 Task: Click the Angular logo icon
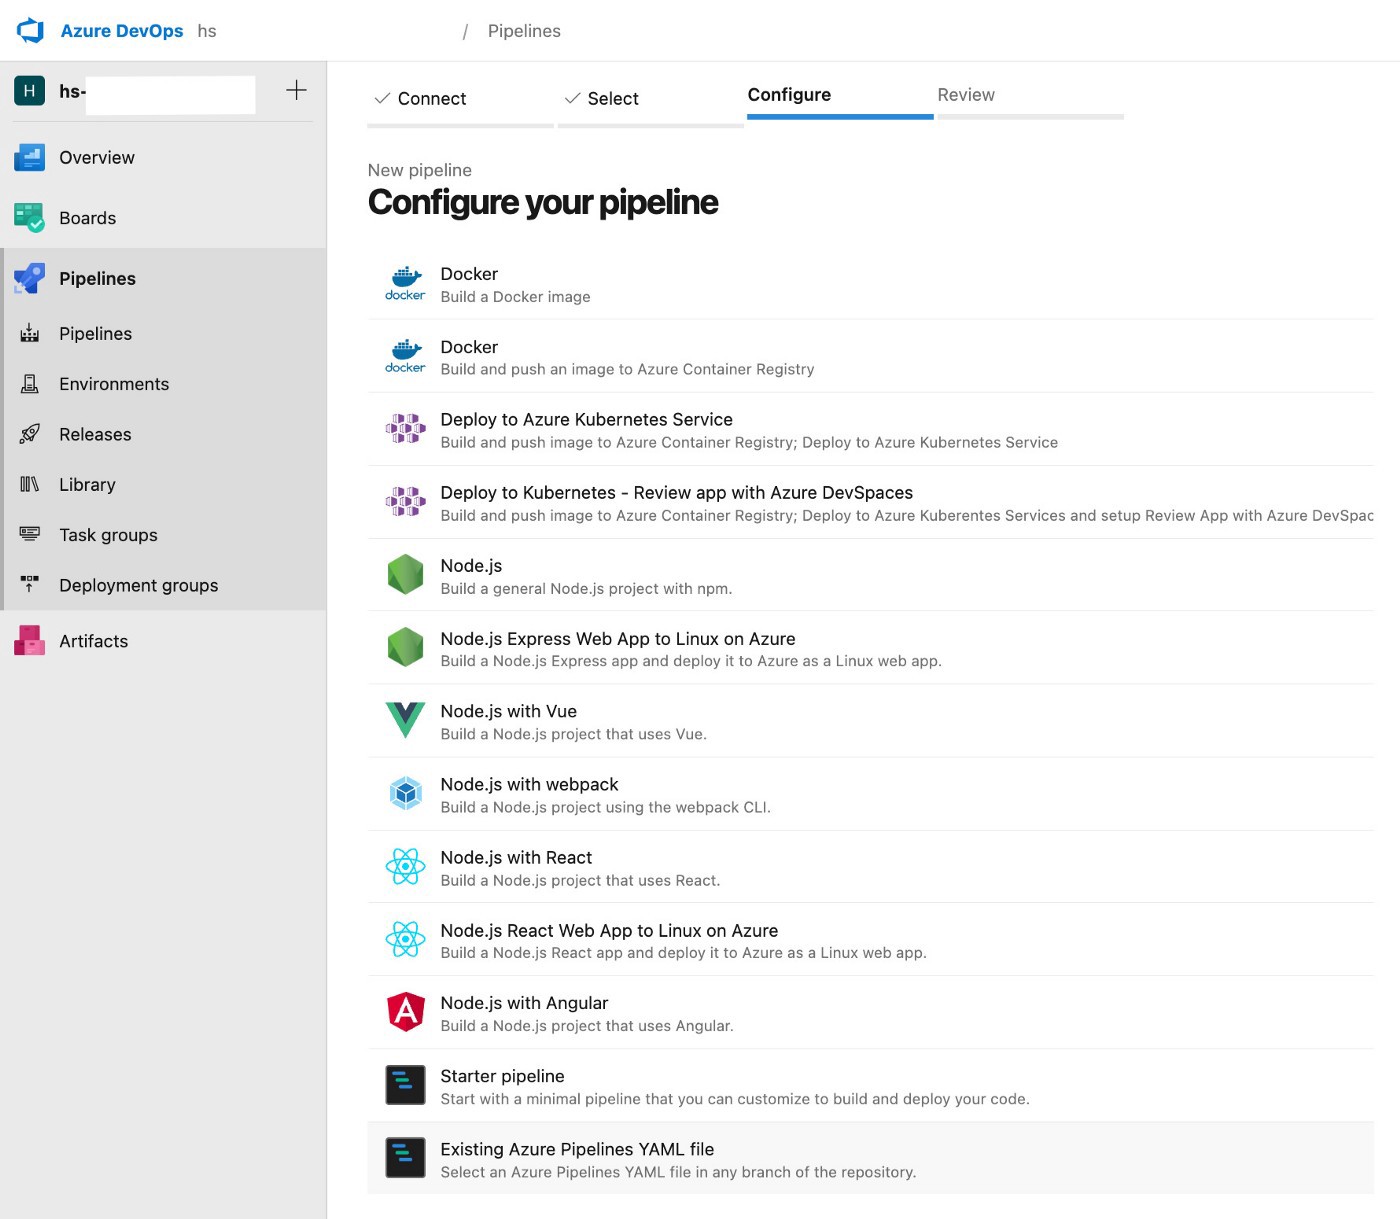pyautogui.click(x=405, y=1012)
